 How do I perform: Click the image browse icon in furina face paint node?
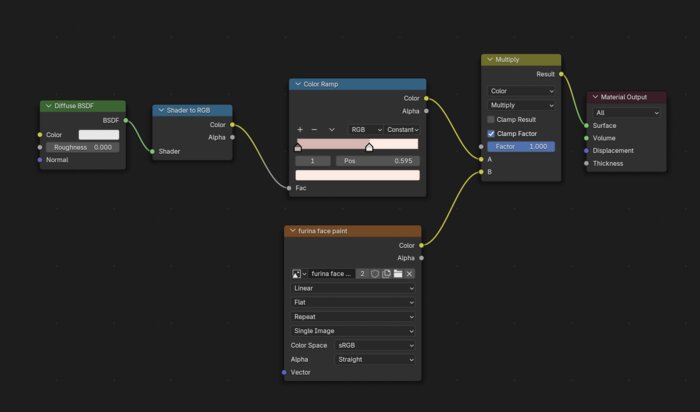(x=298, y=274)
